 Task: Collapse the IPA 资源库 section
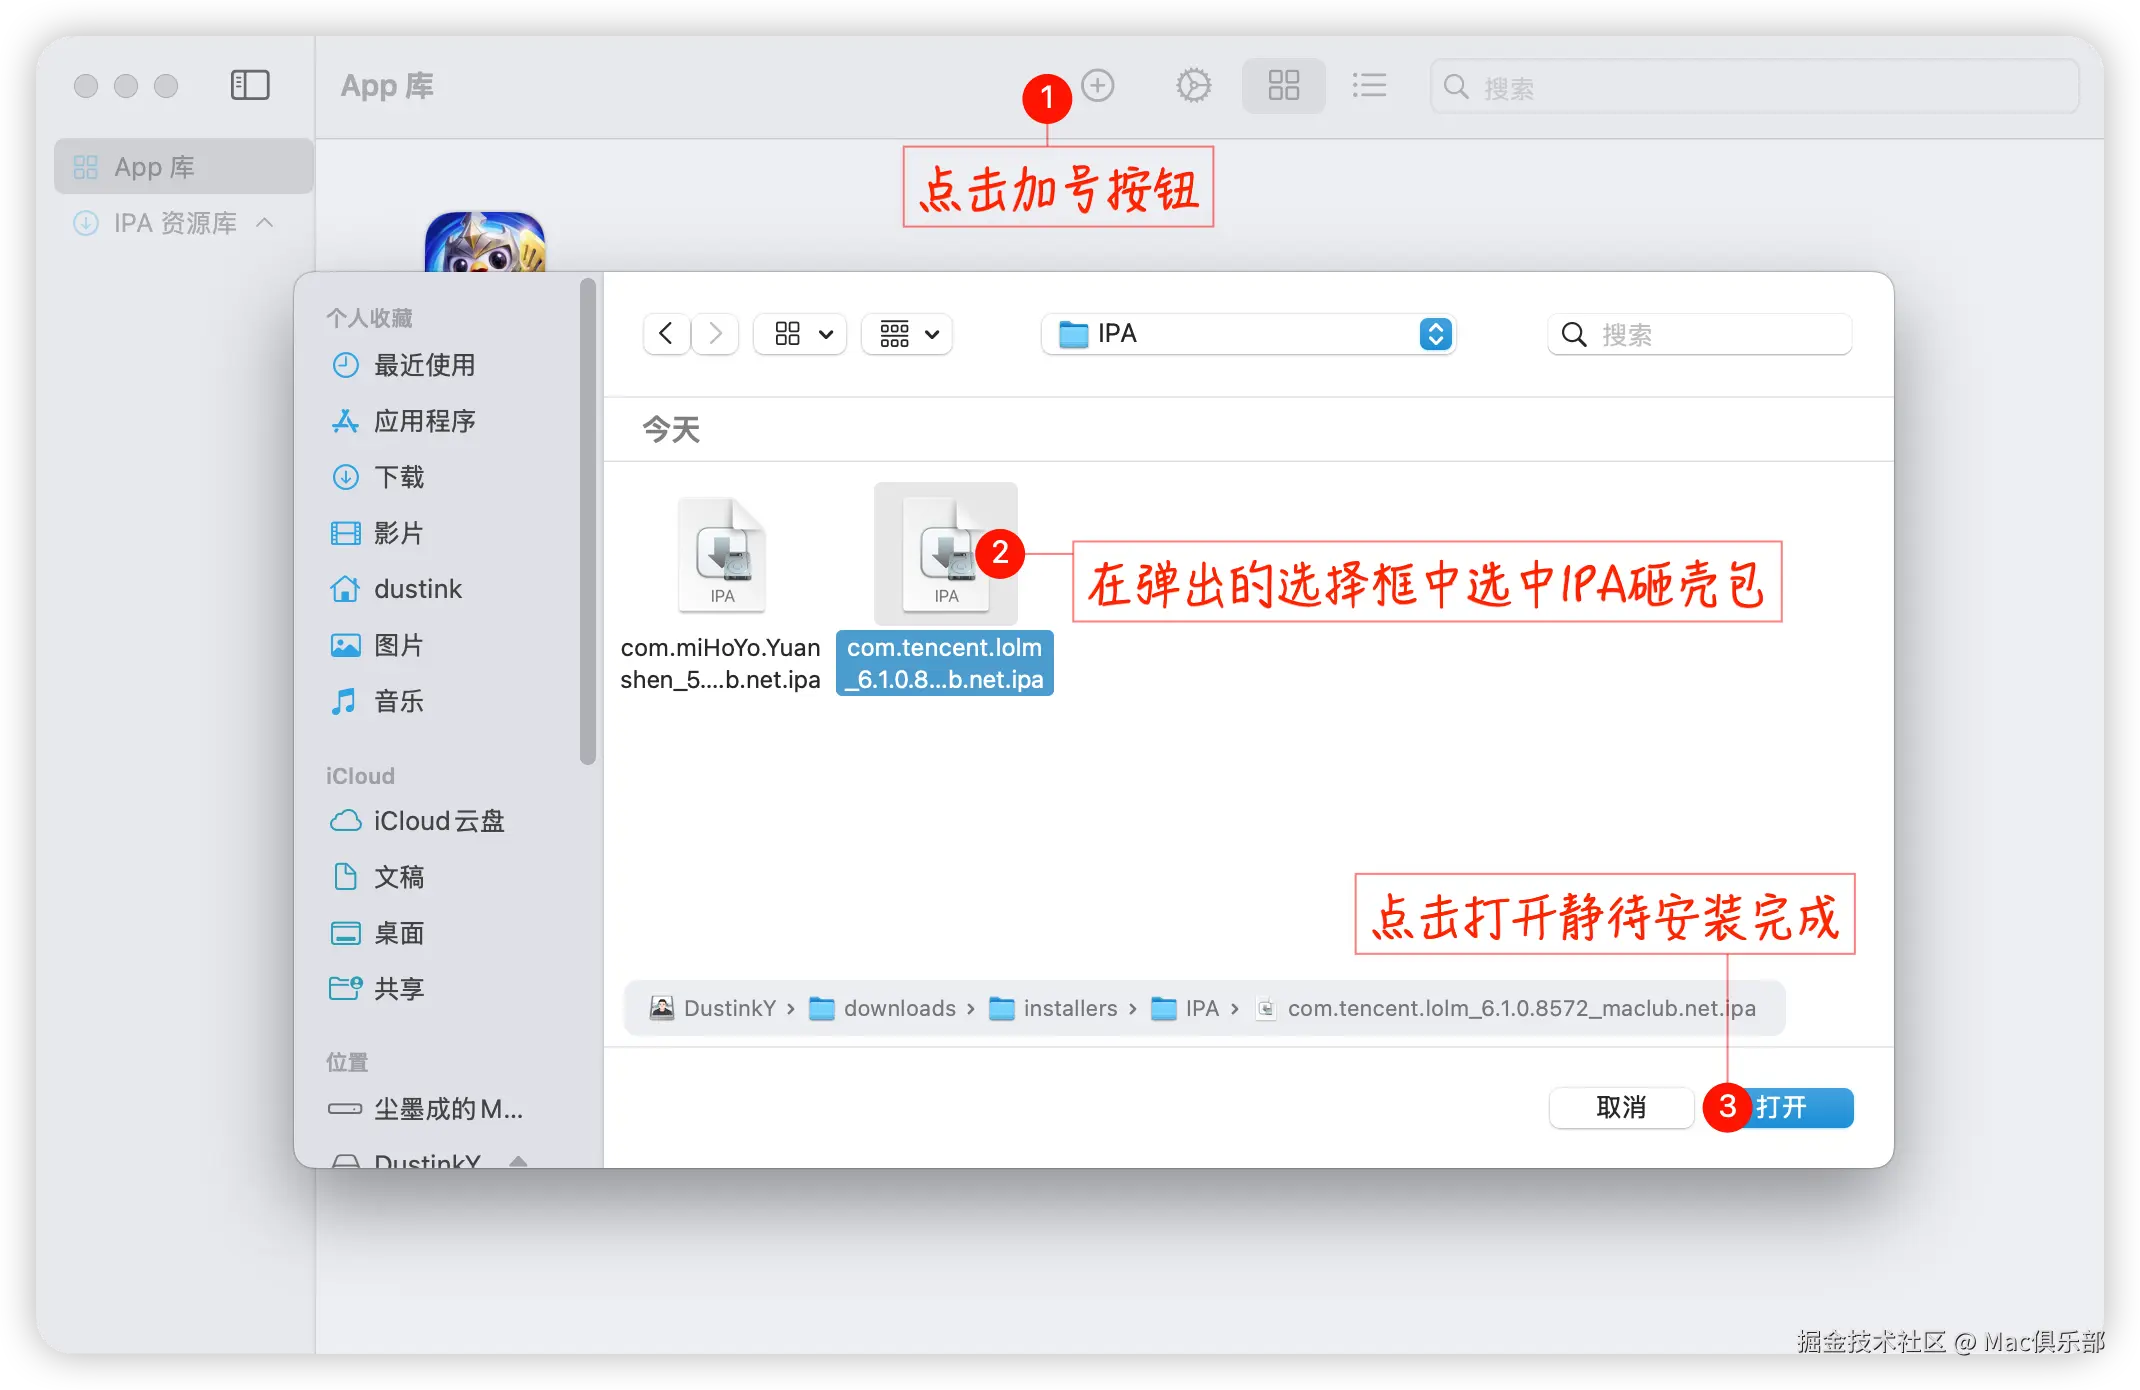pos(265,223)
